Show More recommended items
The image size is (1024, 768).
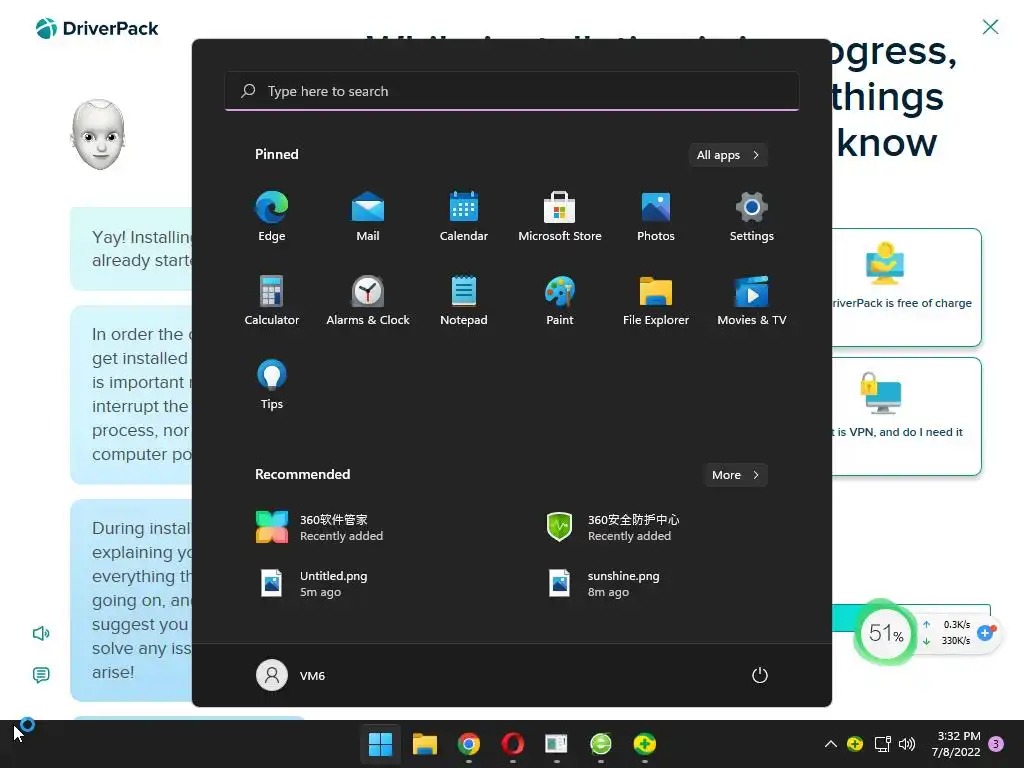735,475
